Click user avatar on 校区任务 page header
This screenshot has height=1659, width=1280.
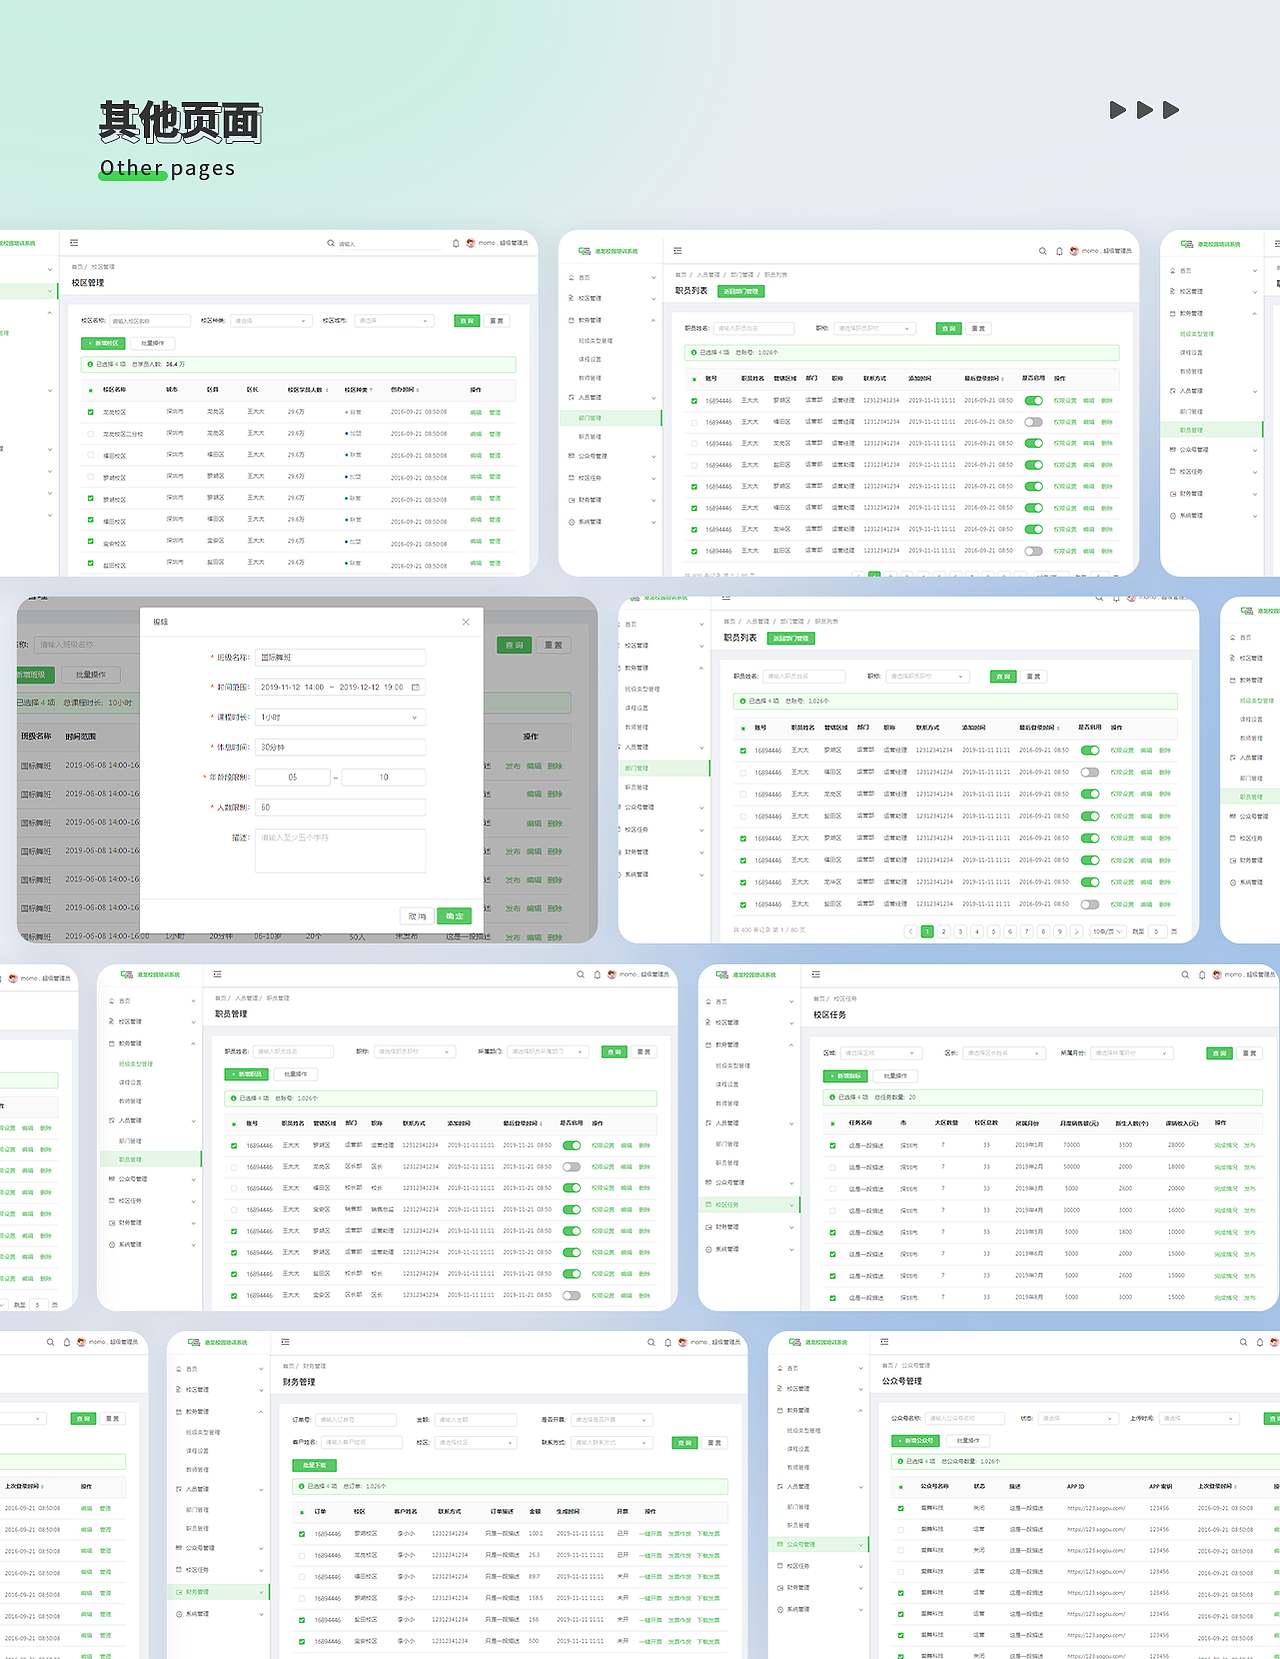pos(1217,974)
